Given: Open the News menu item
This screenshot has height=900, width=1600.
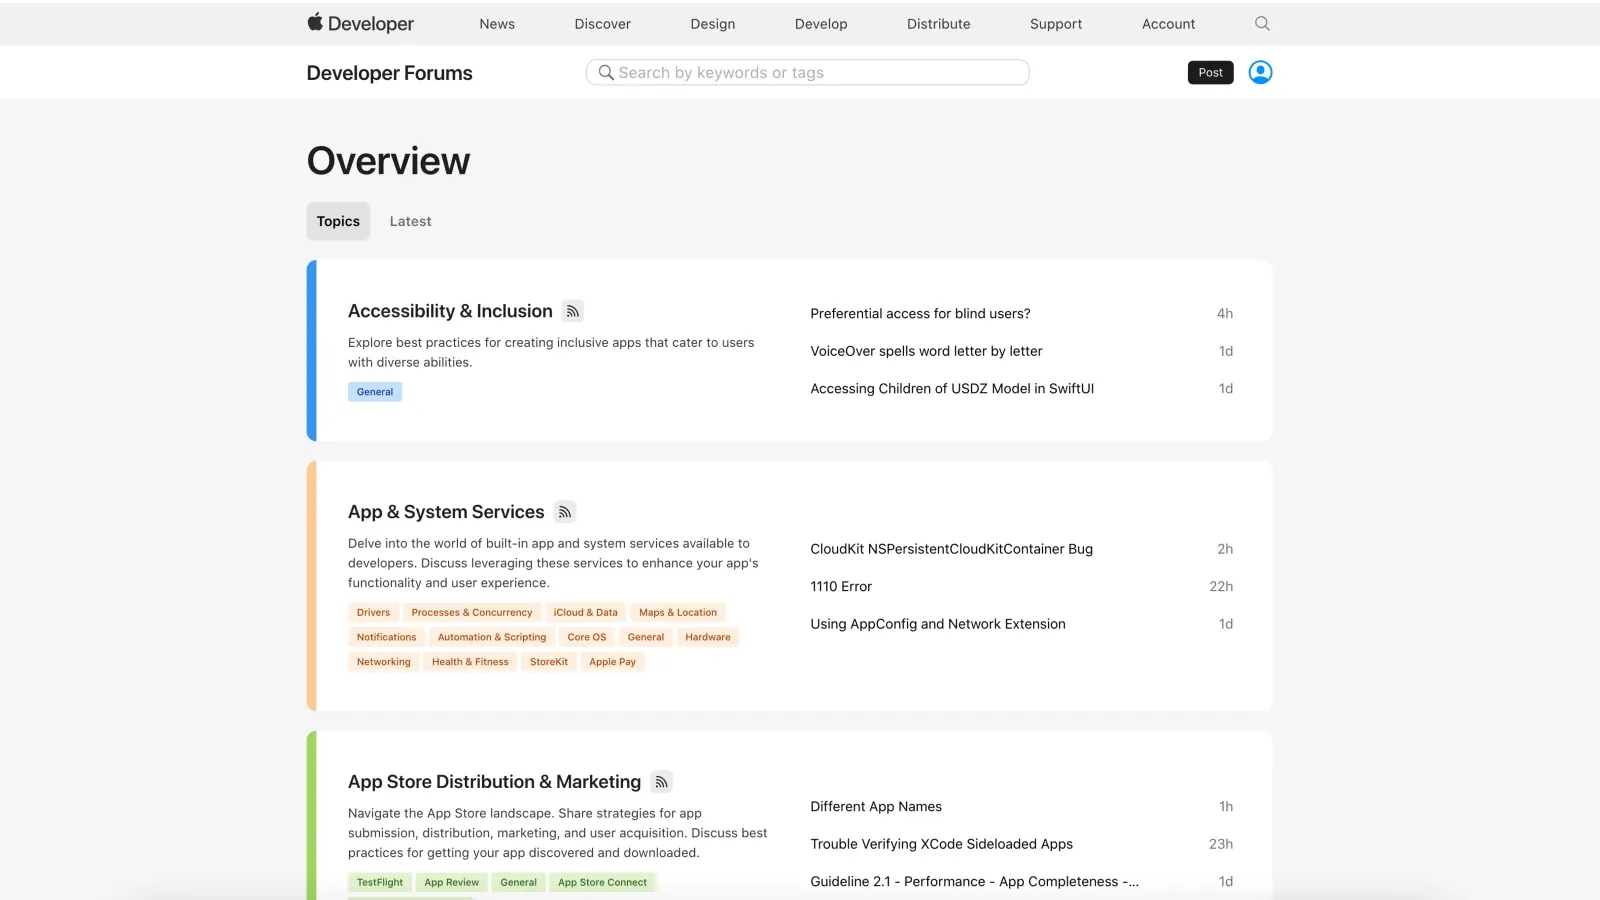Looking at the screenshot, I should click(x=497, y=24).
